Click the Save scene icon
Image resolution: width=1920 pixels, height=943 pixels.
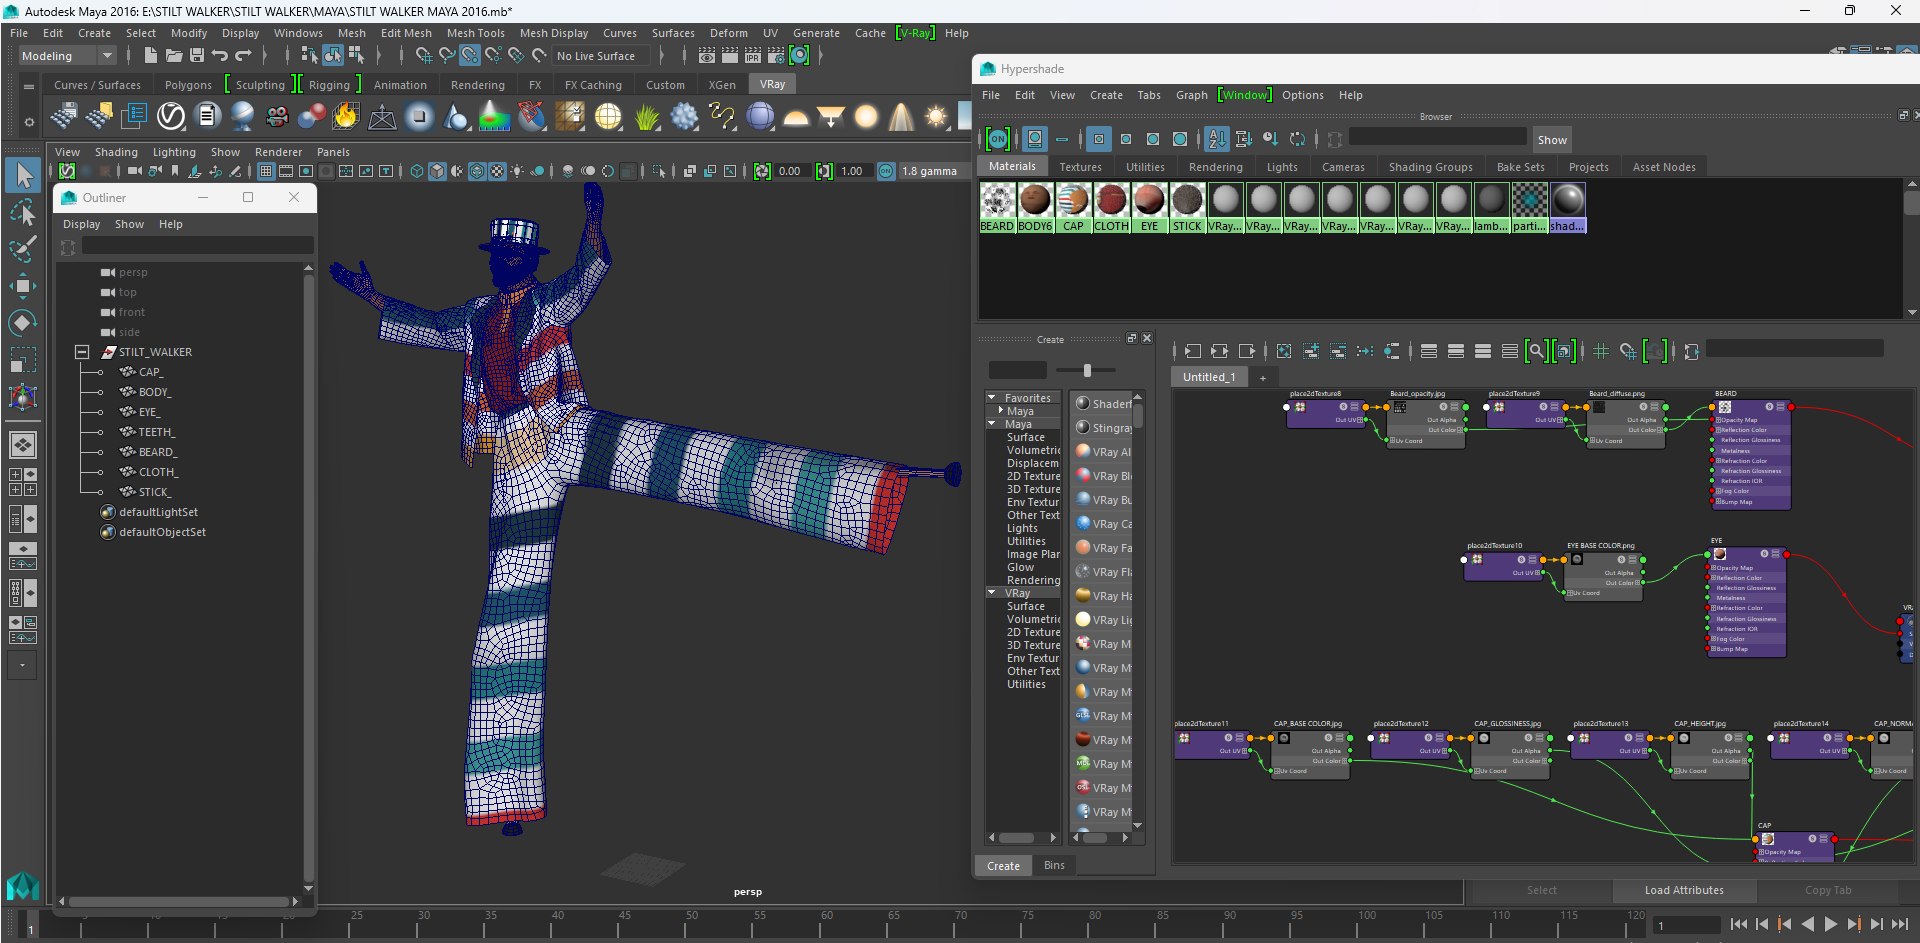197,56
